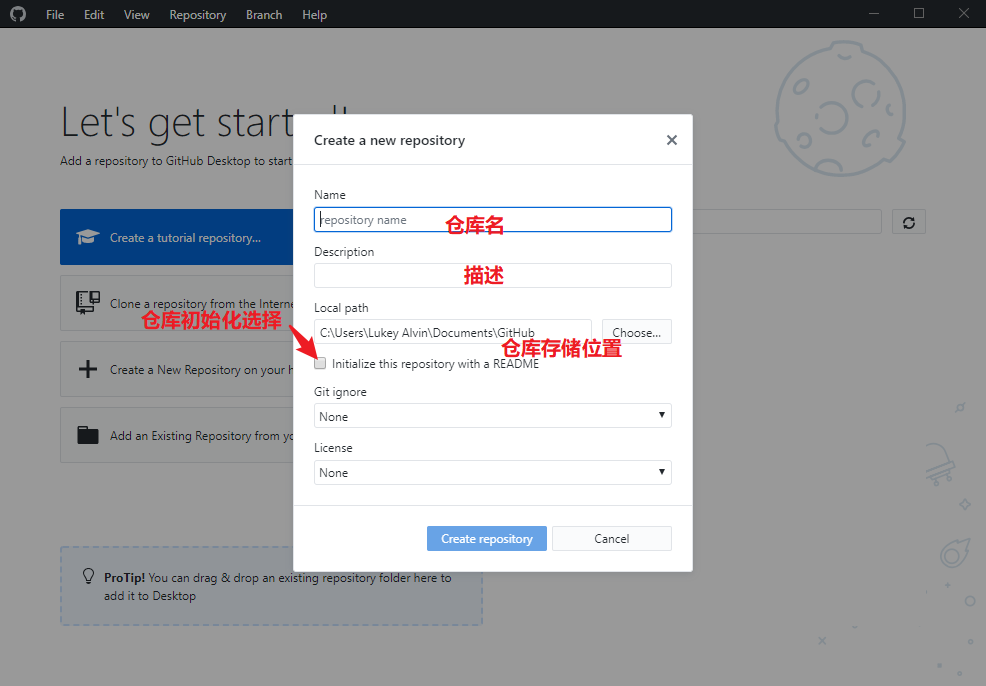Click the 'Create a new repository' dialog title
This screenshot has width=986, height=686.
389,140
